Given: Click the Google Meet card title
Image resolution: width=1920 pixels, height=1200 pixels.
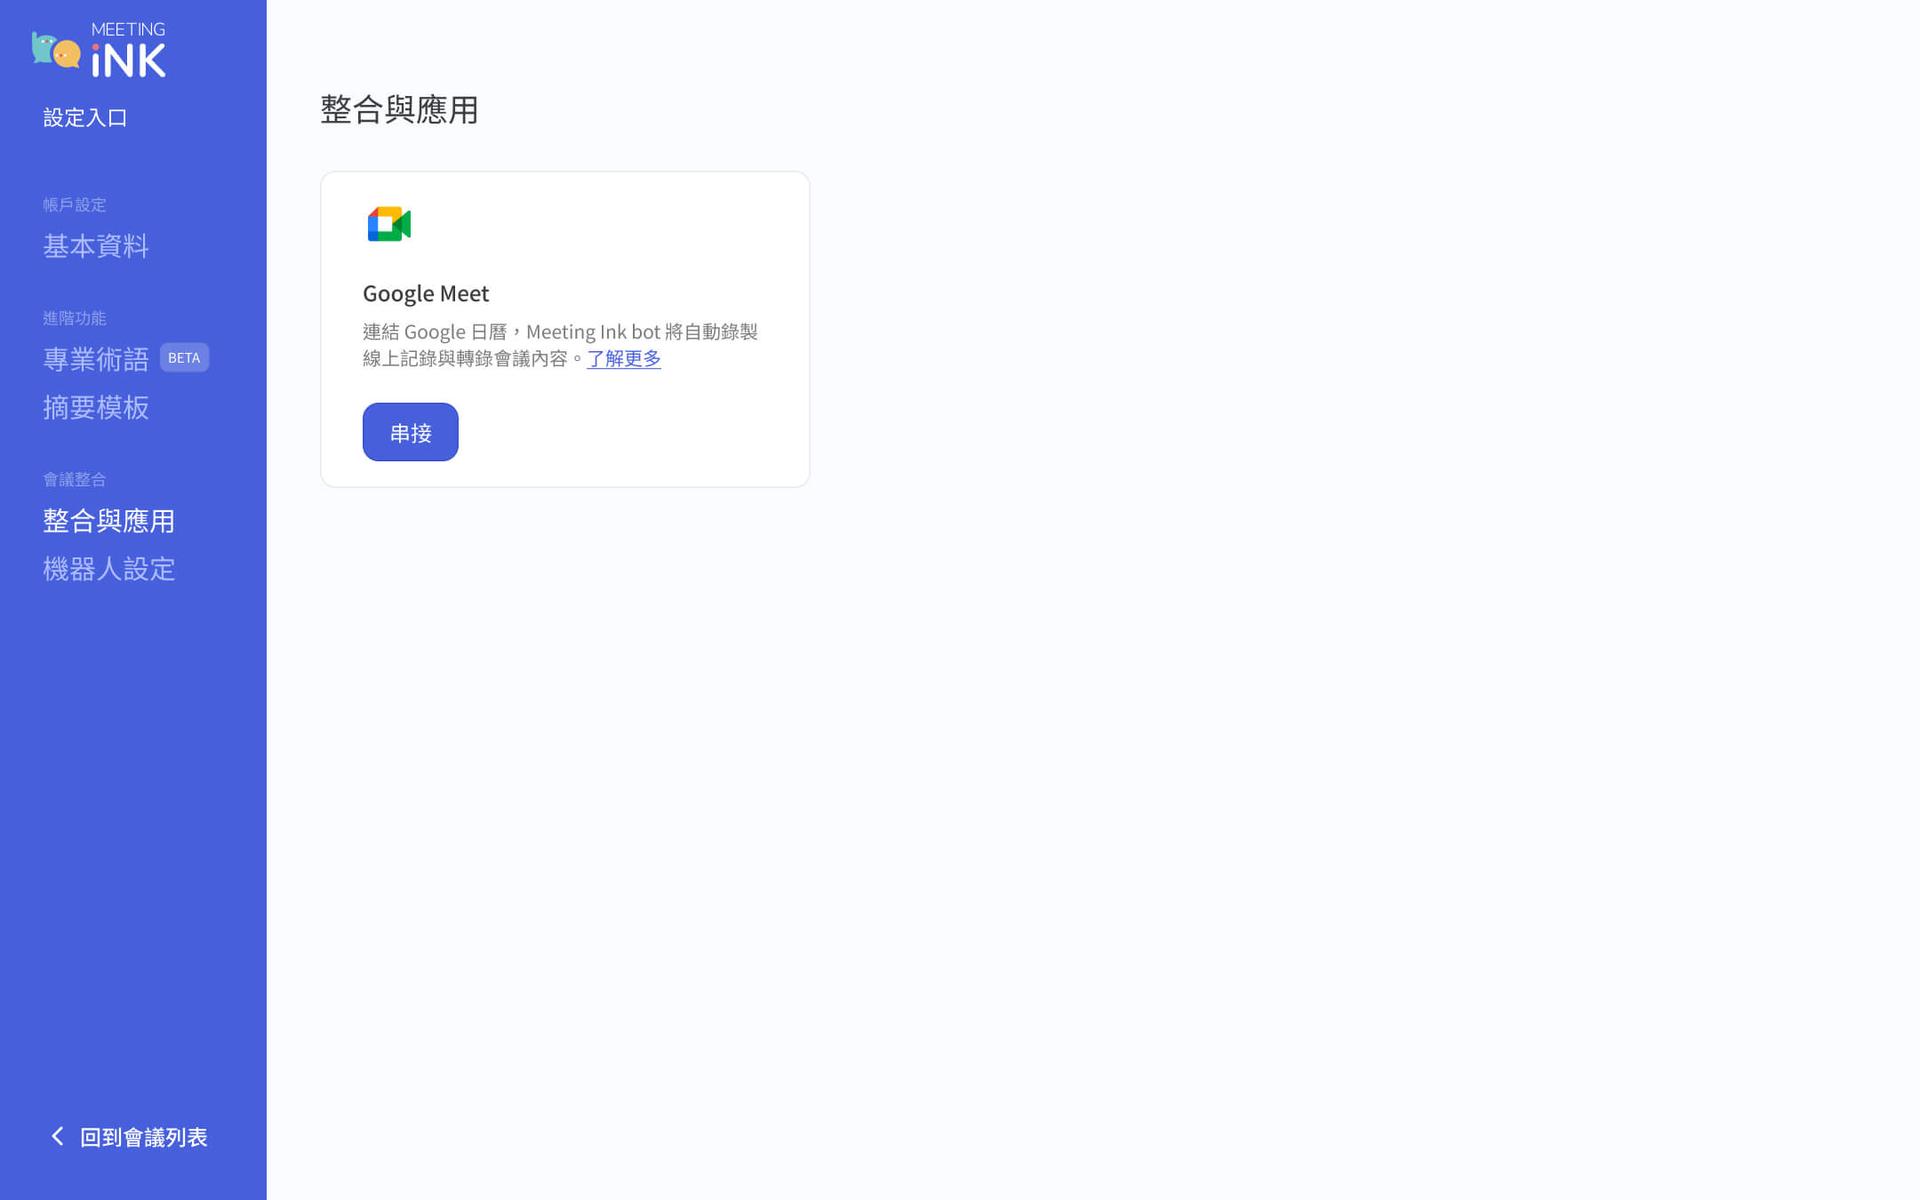Looking at the screenshot, I should point(425,293).
